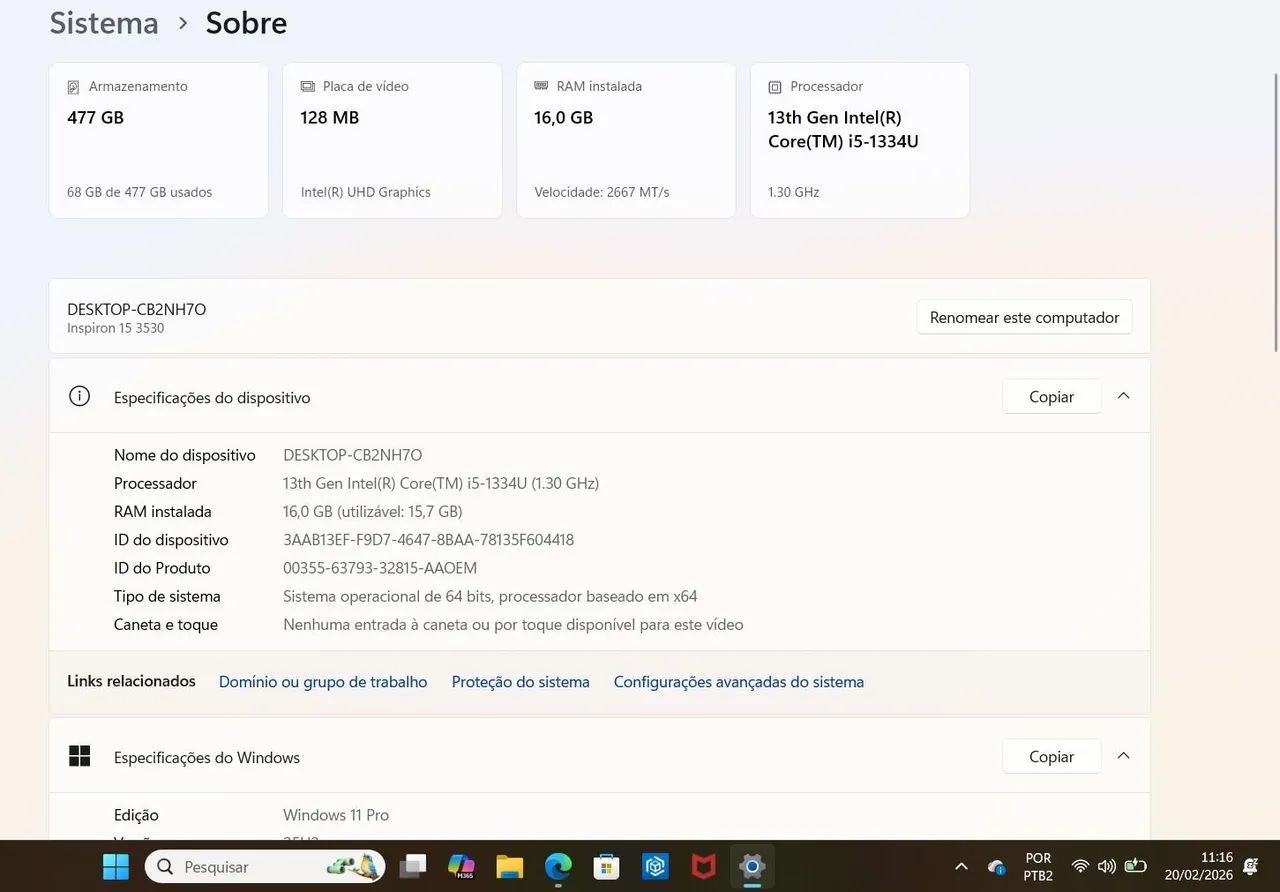1280x892 pixels.
Task: Go back to Sistema via the breadcrumb
Action: coord(103,22)
